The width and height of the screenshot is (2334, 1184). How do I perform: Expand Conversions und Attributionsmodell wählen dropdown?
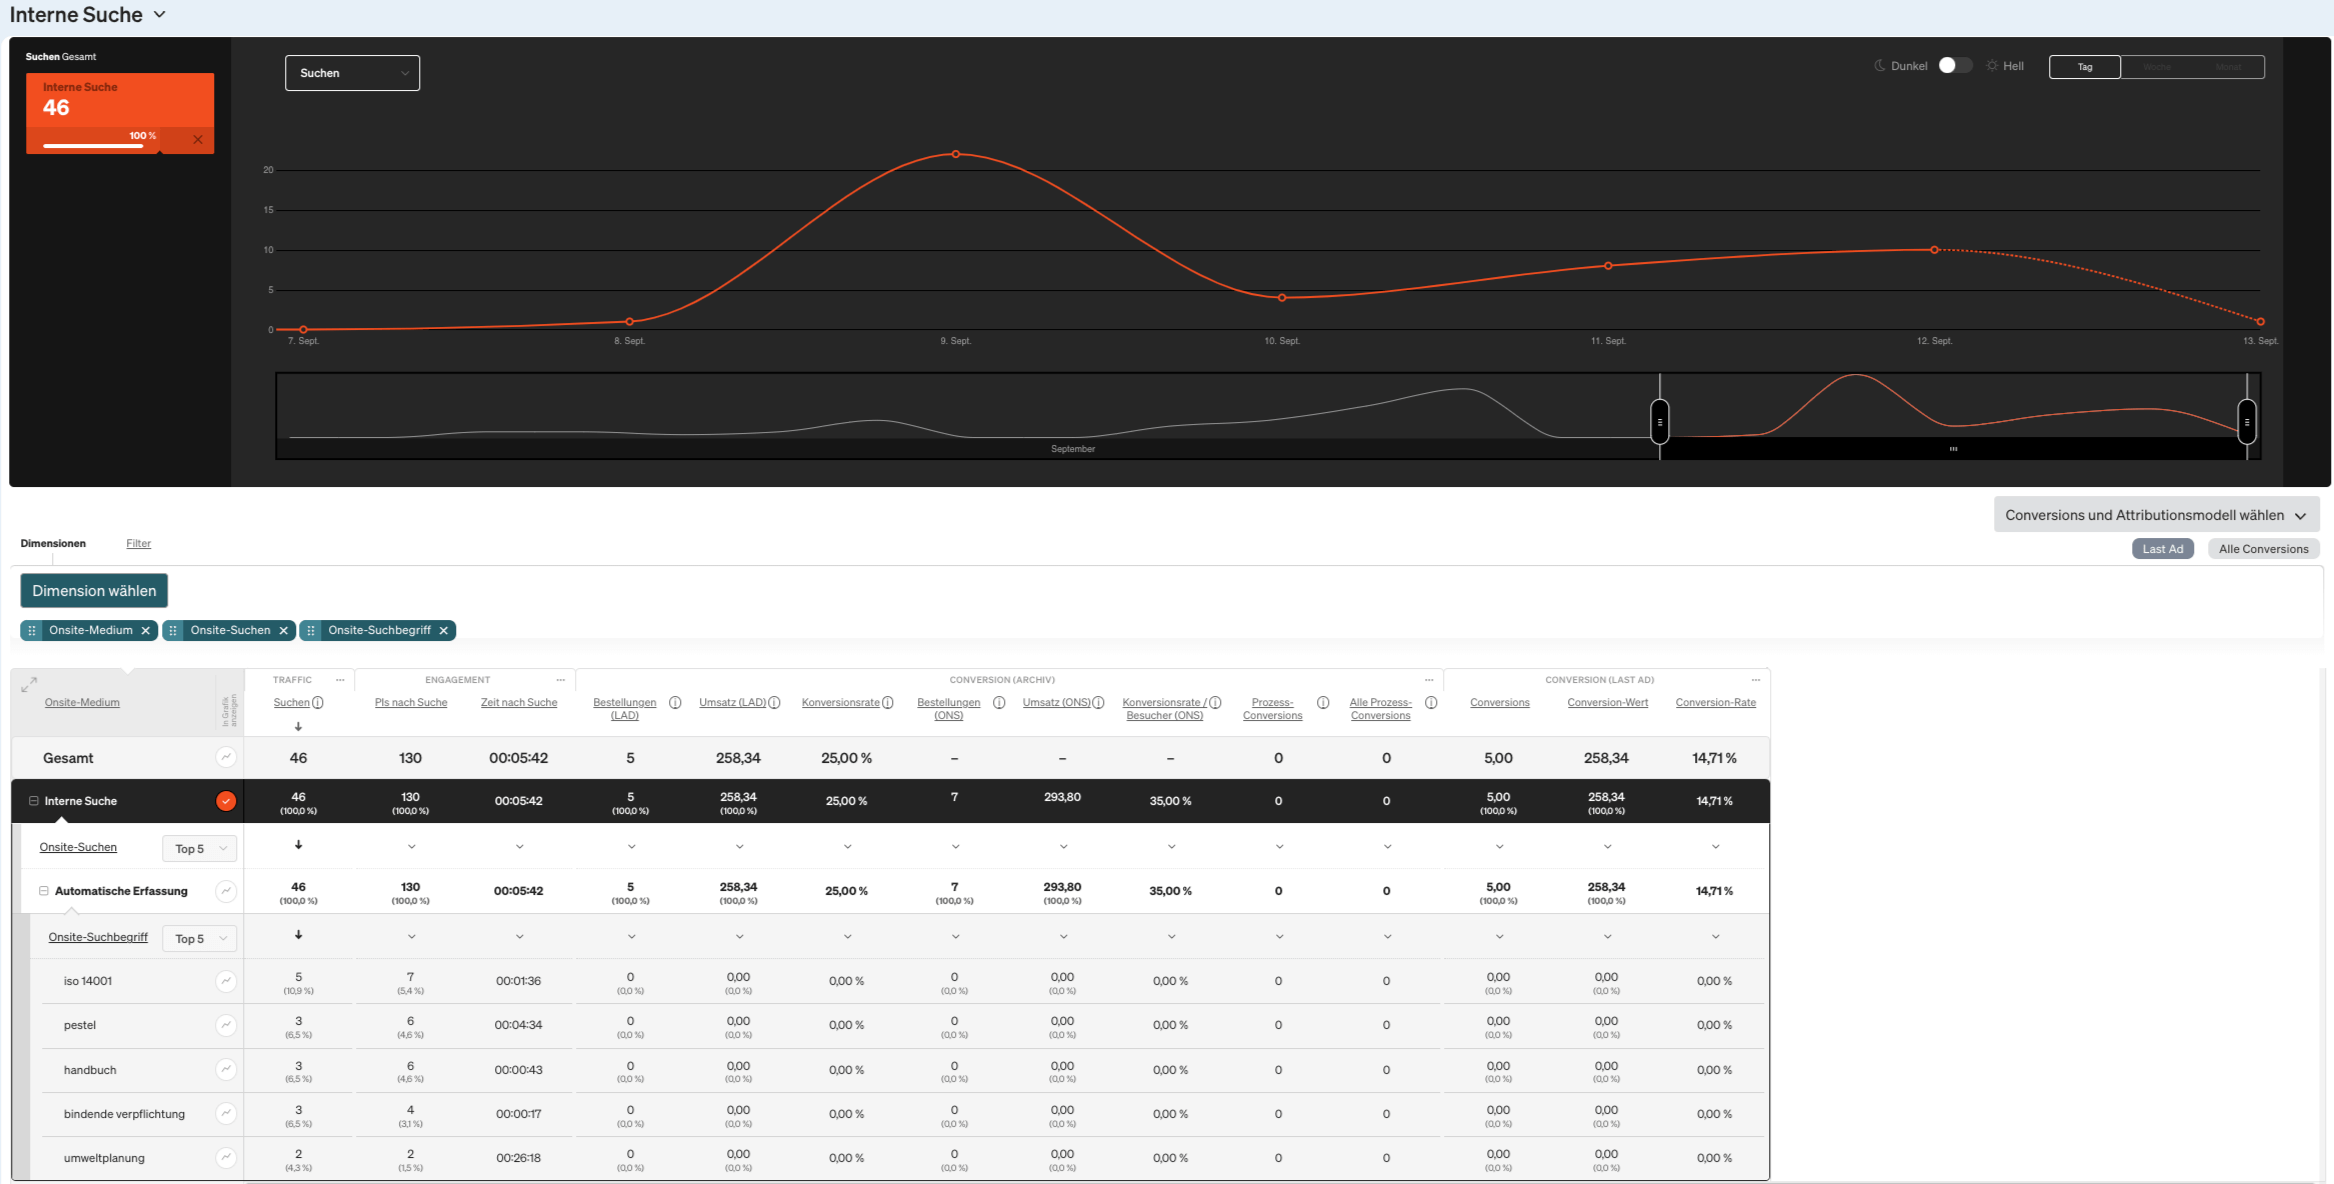(x=2156, y=515)
